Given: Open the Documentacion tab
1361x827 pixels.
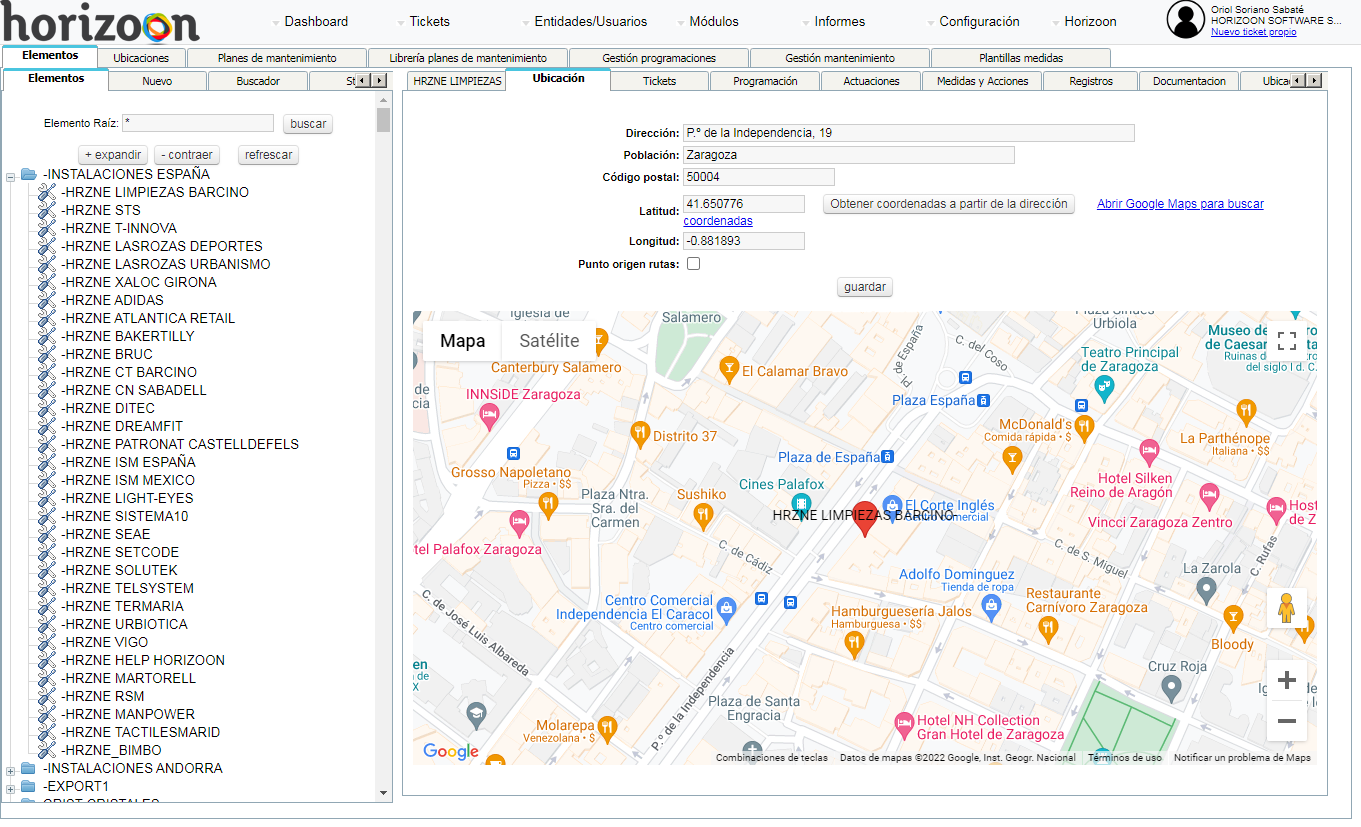Looking at the screenshot, I should (x=1189, y=81).
